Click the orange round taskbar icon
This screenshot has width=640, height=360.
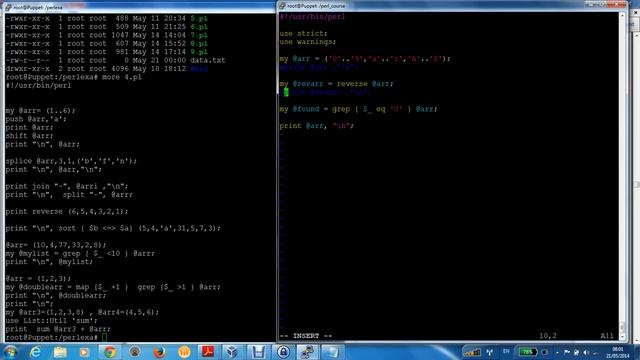pyautogui.click(x=184, y=352)
